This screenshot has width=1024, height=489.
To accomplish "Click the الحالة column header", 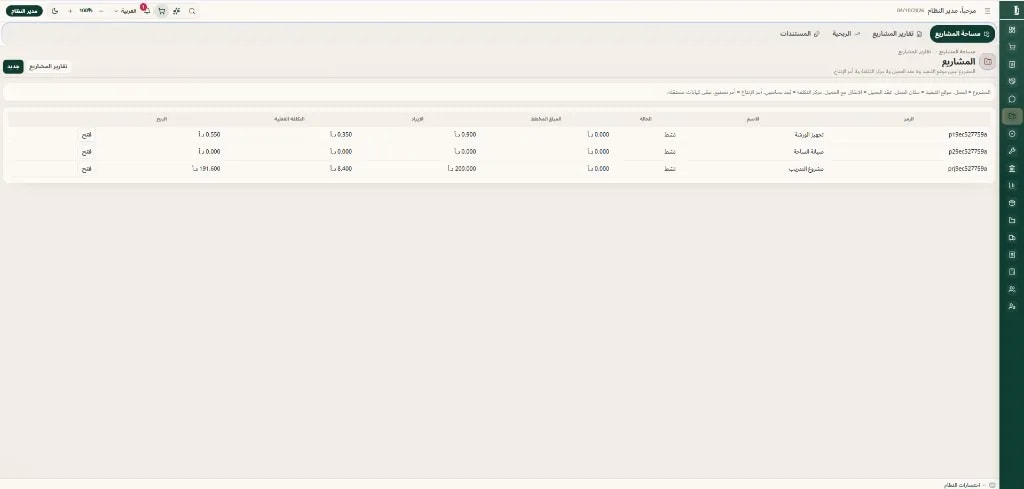I will [647, 119].
